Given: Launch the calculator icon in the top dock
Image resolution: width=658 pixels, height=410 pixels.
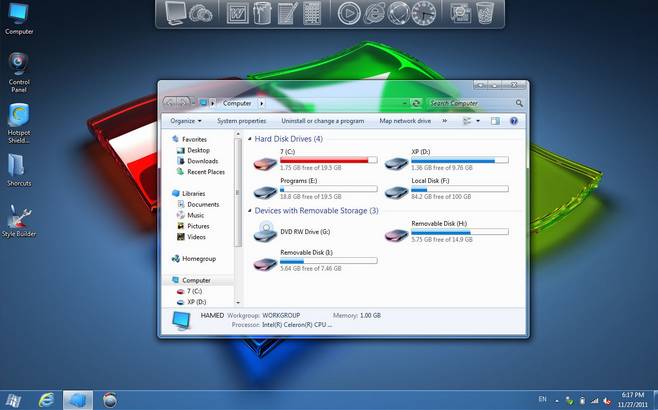Looking at the screenshot, I should click(x=312, y=13).
